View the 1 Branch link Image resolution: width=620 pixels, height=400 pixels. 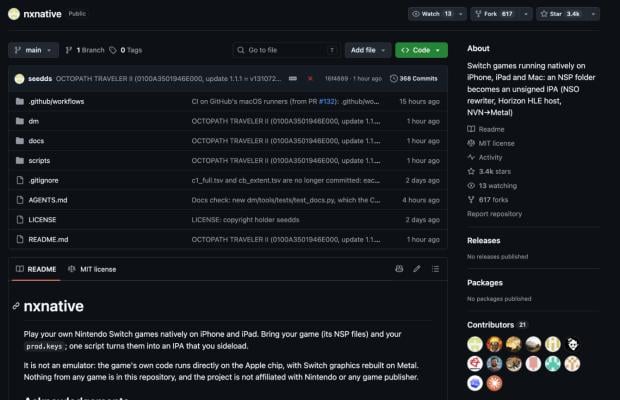click(85, 50)
